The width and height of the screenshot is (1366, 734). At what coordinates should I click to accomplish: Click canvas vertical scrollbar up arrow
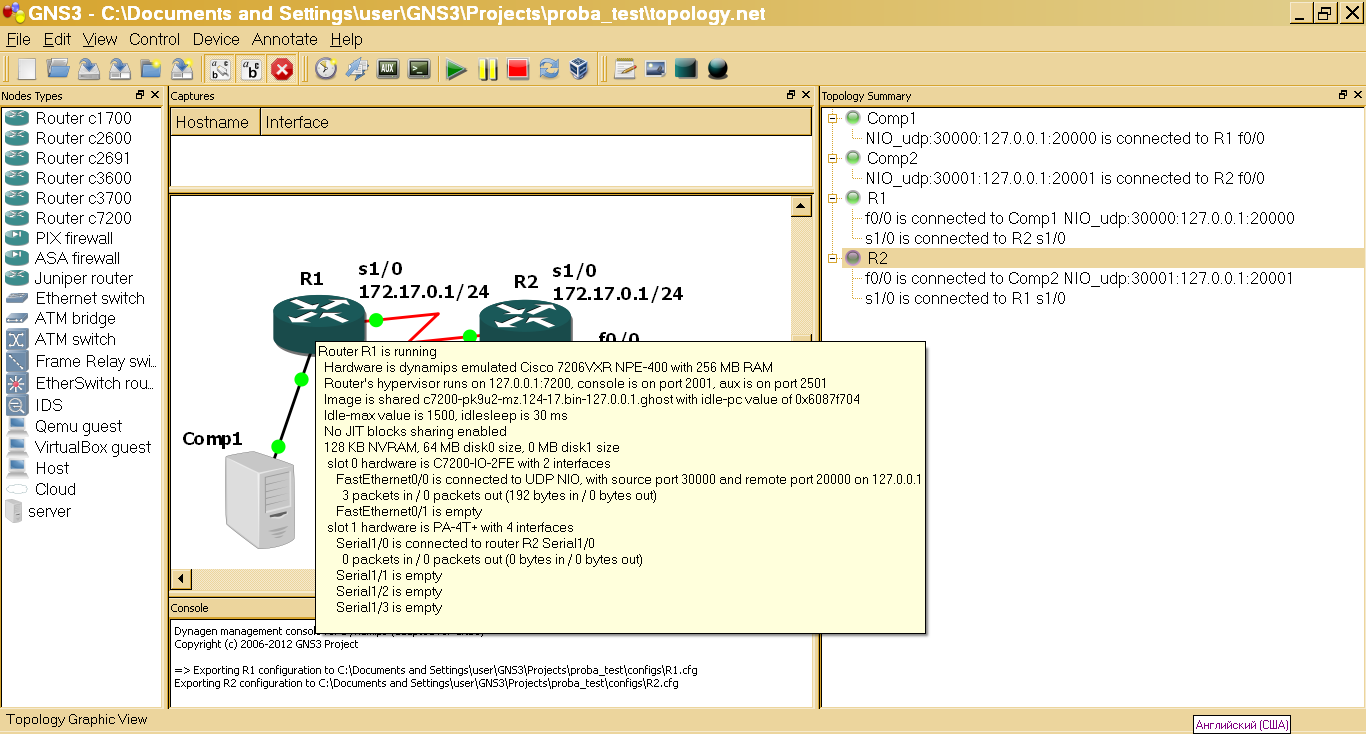point(801,207)
